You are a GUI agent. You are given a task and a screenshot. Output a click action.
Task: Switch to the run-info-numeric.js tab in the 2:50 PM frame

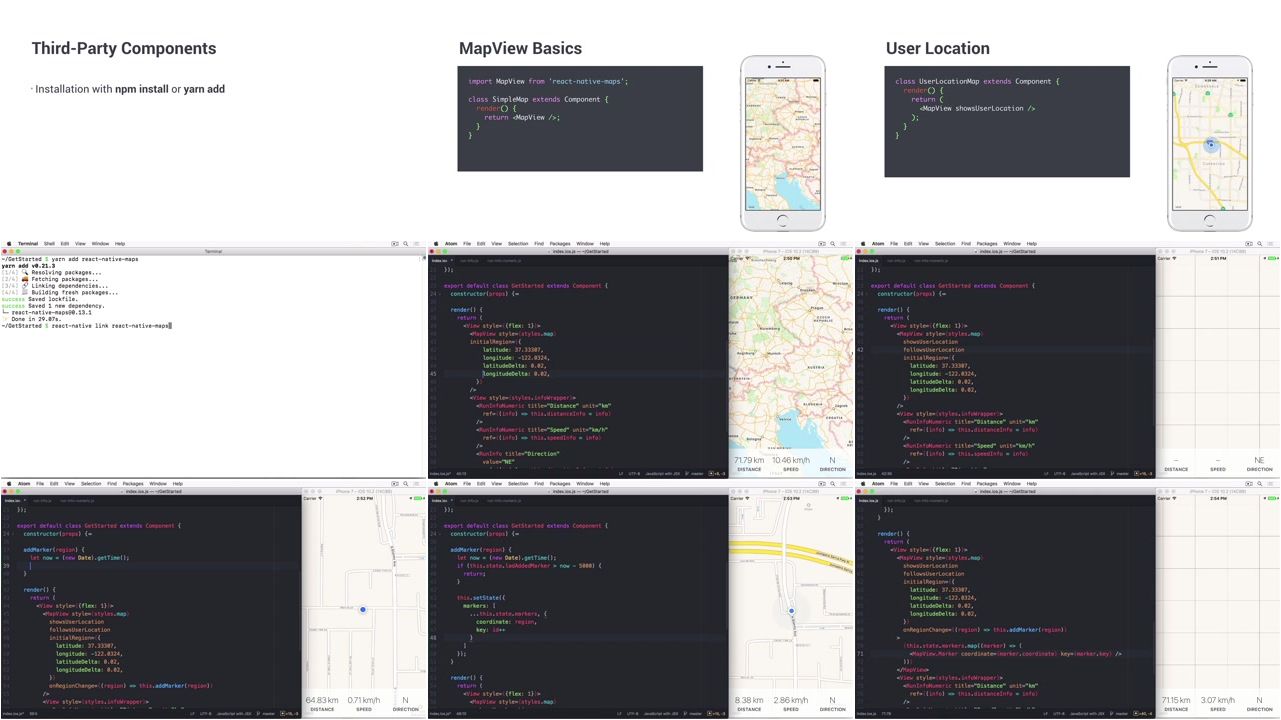click(504, 261)
